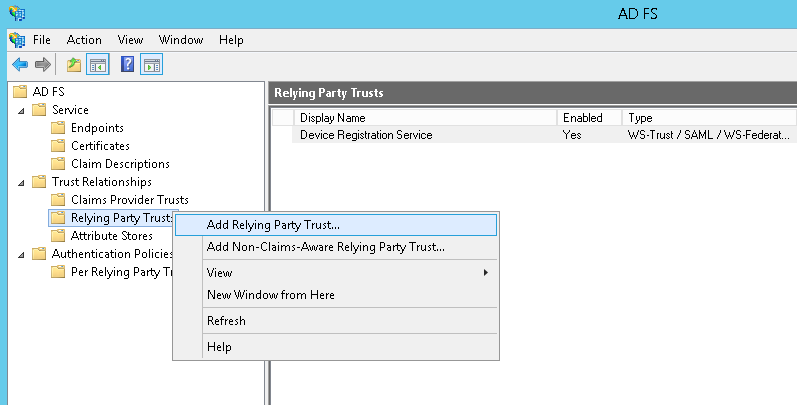
Task: Select the Attribute Stores tree item
Action: click(112, 236)
